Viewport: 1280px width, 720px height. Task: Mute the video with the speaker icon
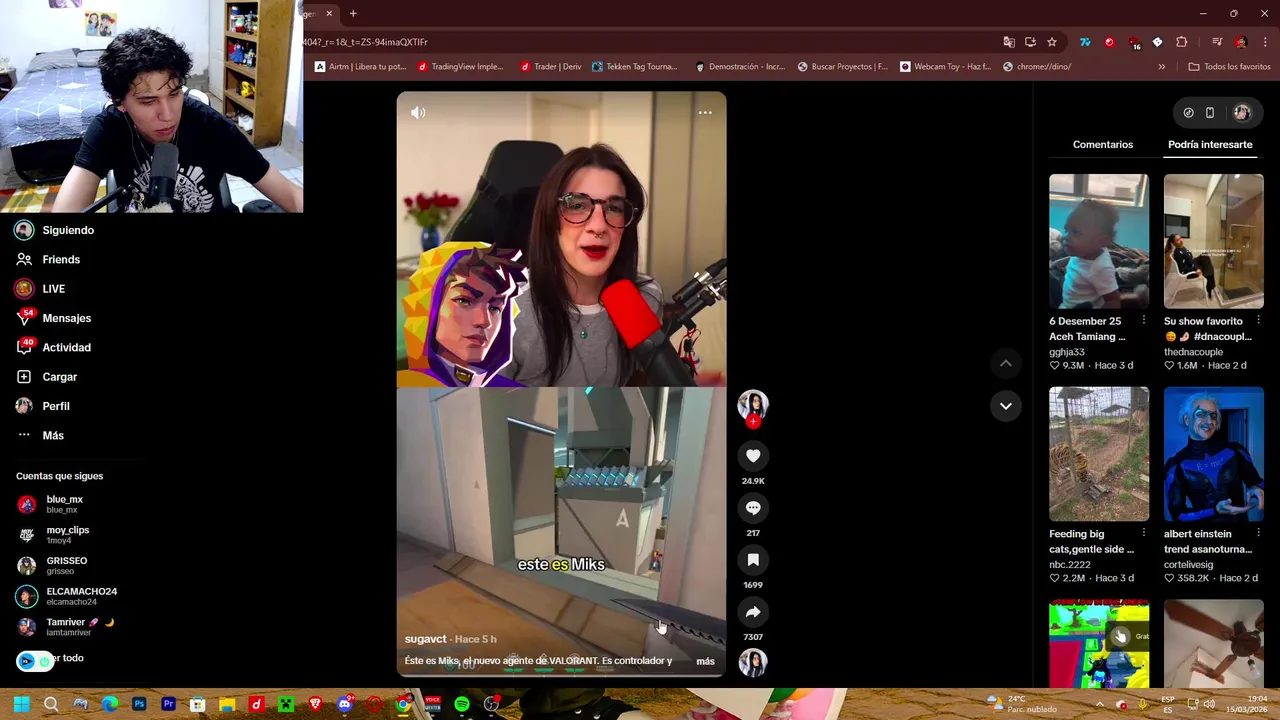(418, 113)
